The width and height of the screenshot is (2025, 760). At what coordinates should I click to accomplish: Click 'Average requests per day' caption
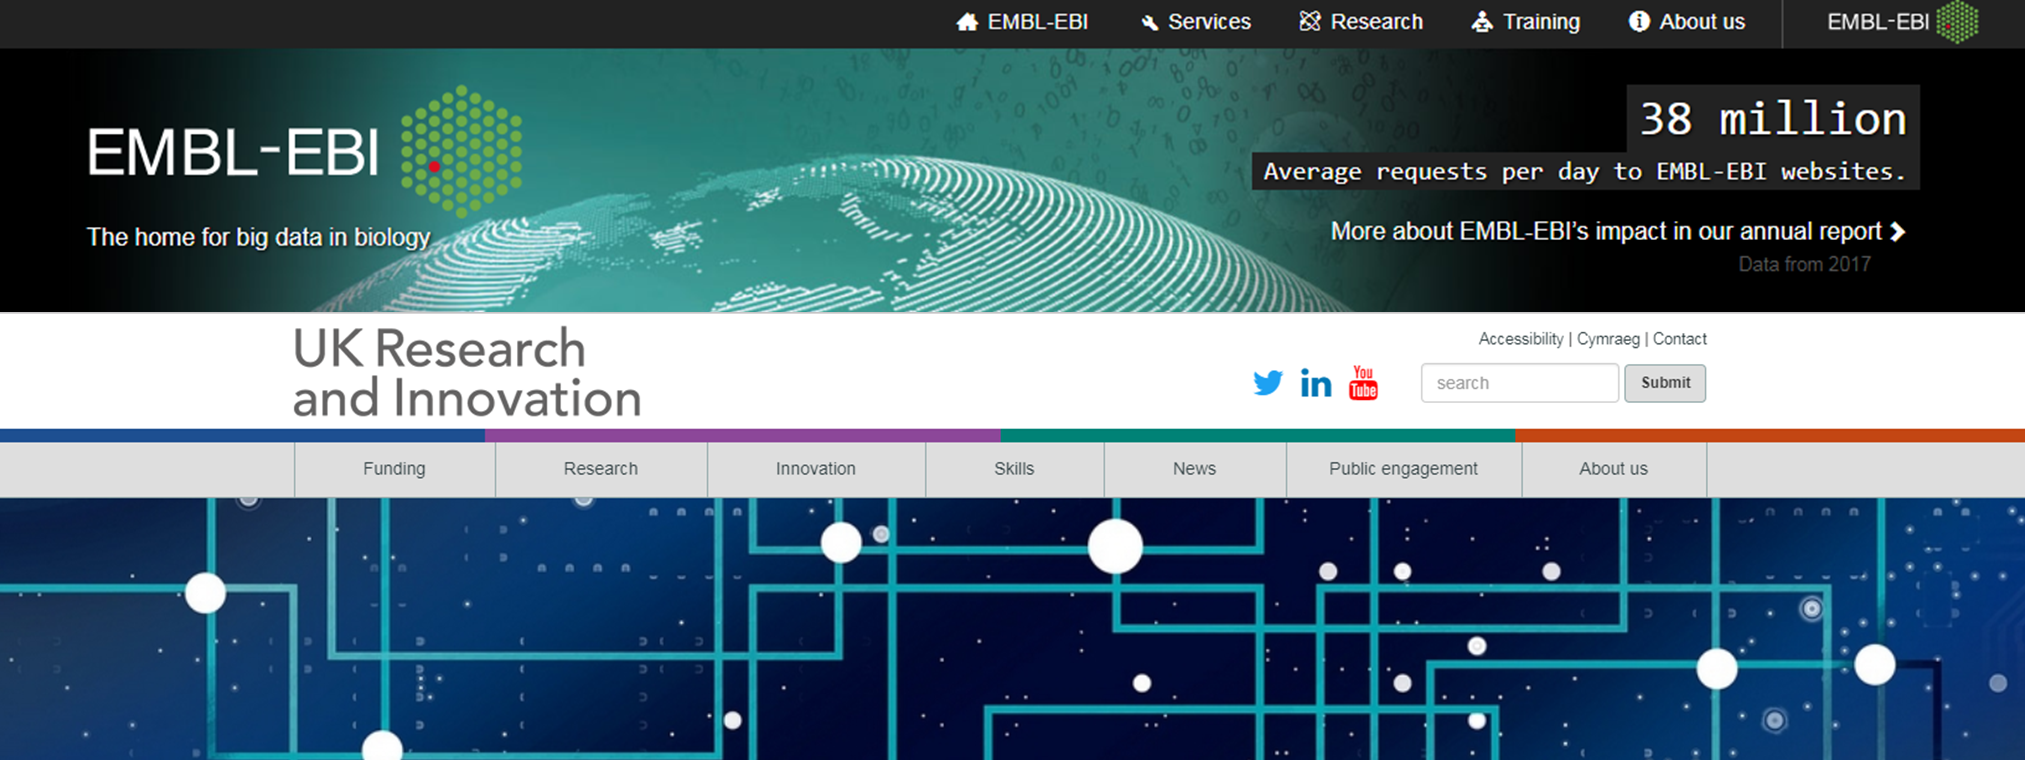tap(1584, 171)
